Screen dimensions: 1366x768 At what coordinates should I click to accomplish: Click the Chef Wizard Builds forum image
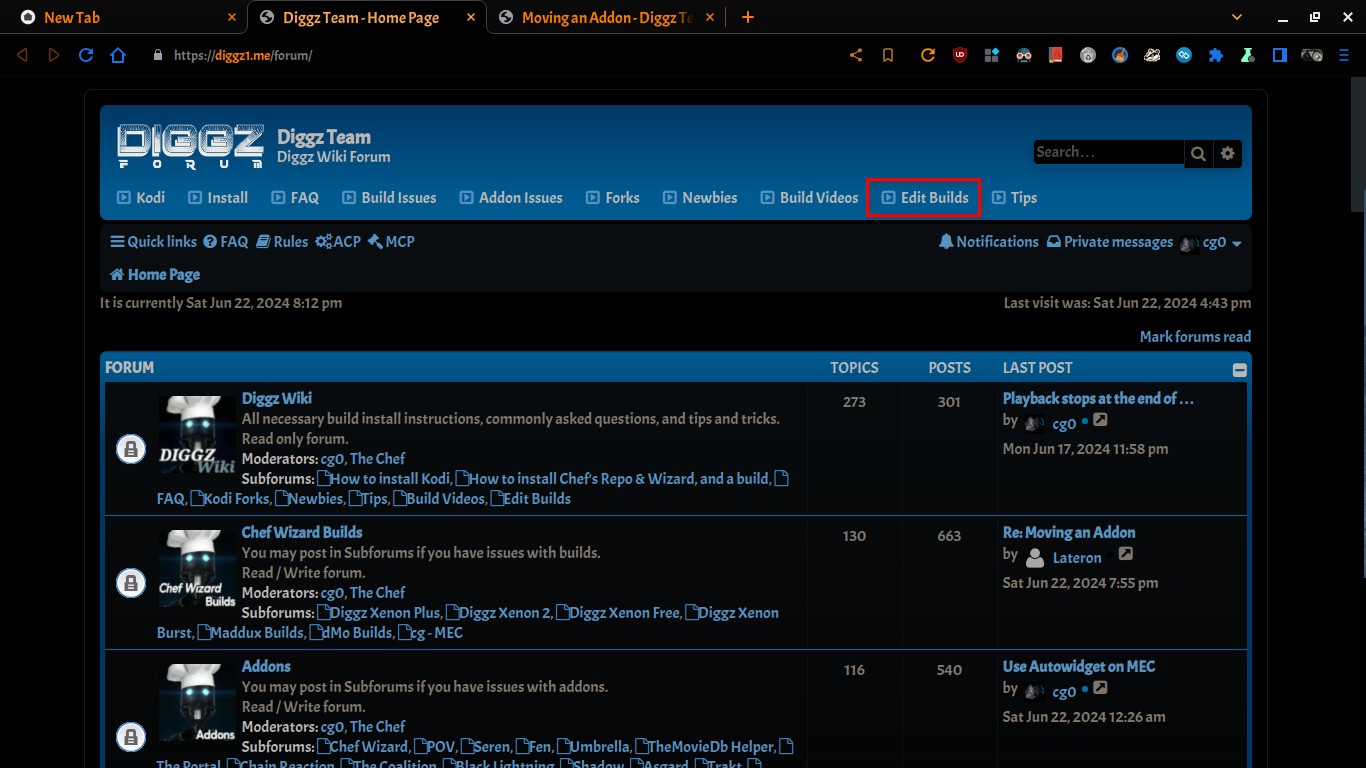[198, 569]
